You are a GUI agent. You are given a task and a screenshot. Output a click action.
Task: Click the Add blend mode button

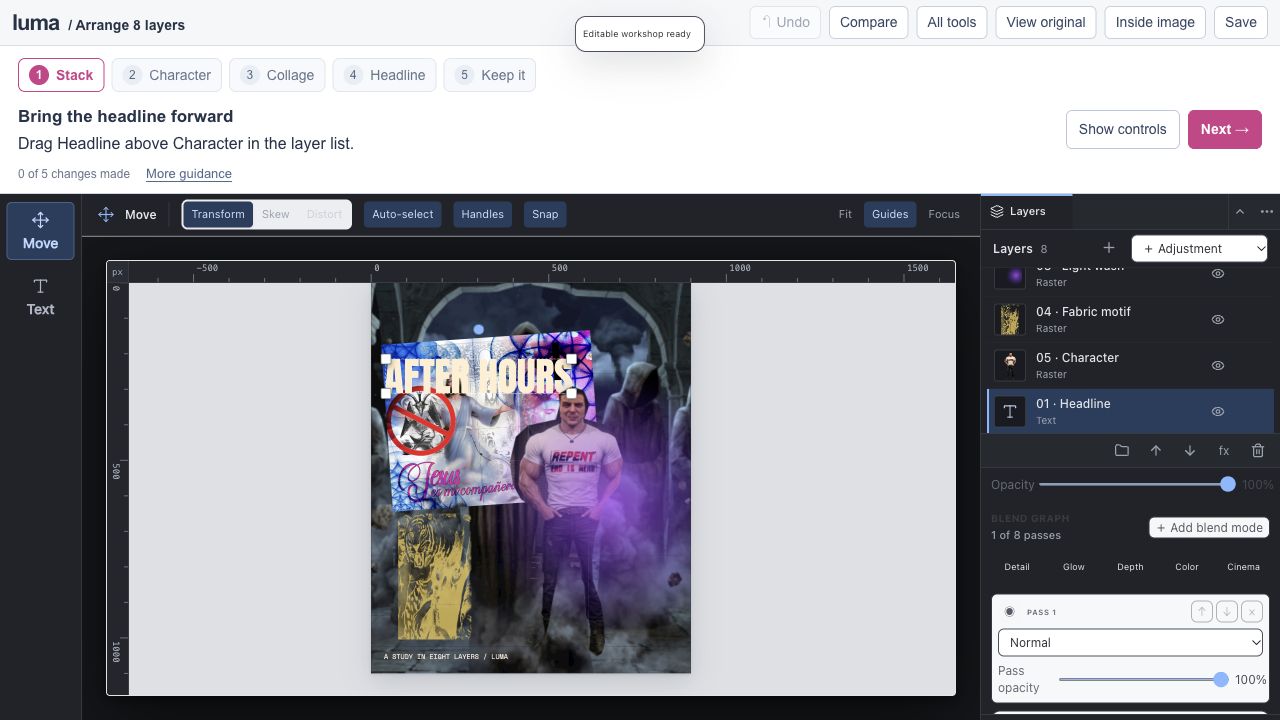tap(1209, 528)
